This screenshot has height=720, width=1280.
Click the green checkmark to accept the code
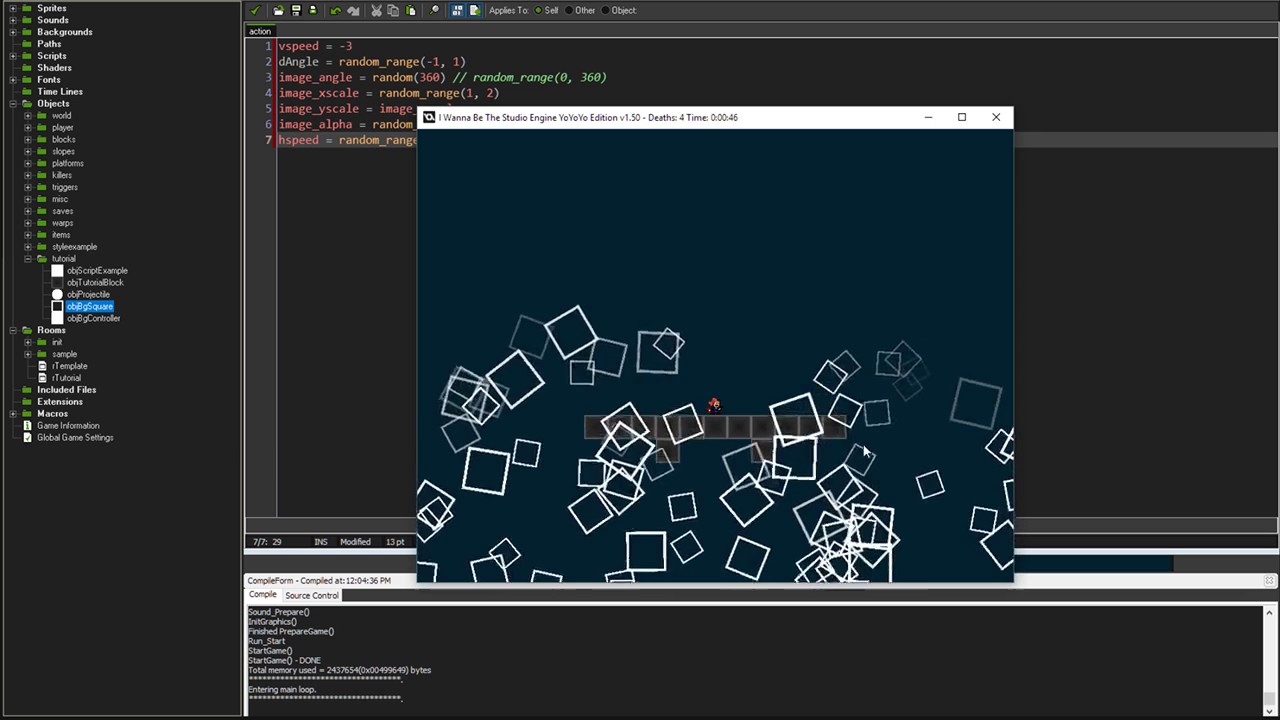coord(255,10)
